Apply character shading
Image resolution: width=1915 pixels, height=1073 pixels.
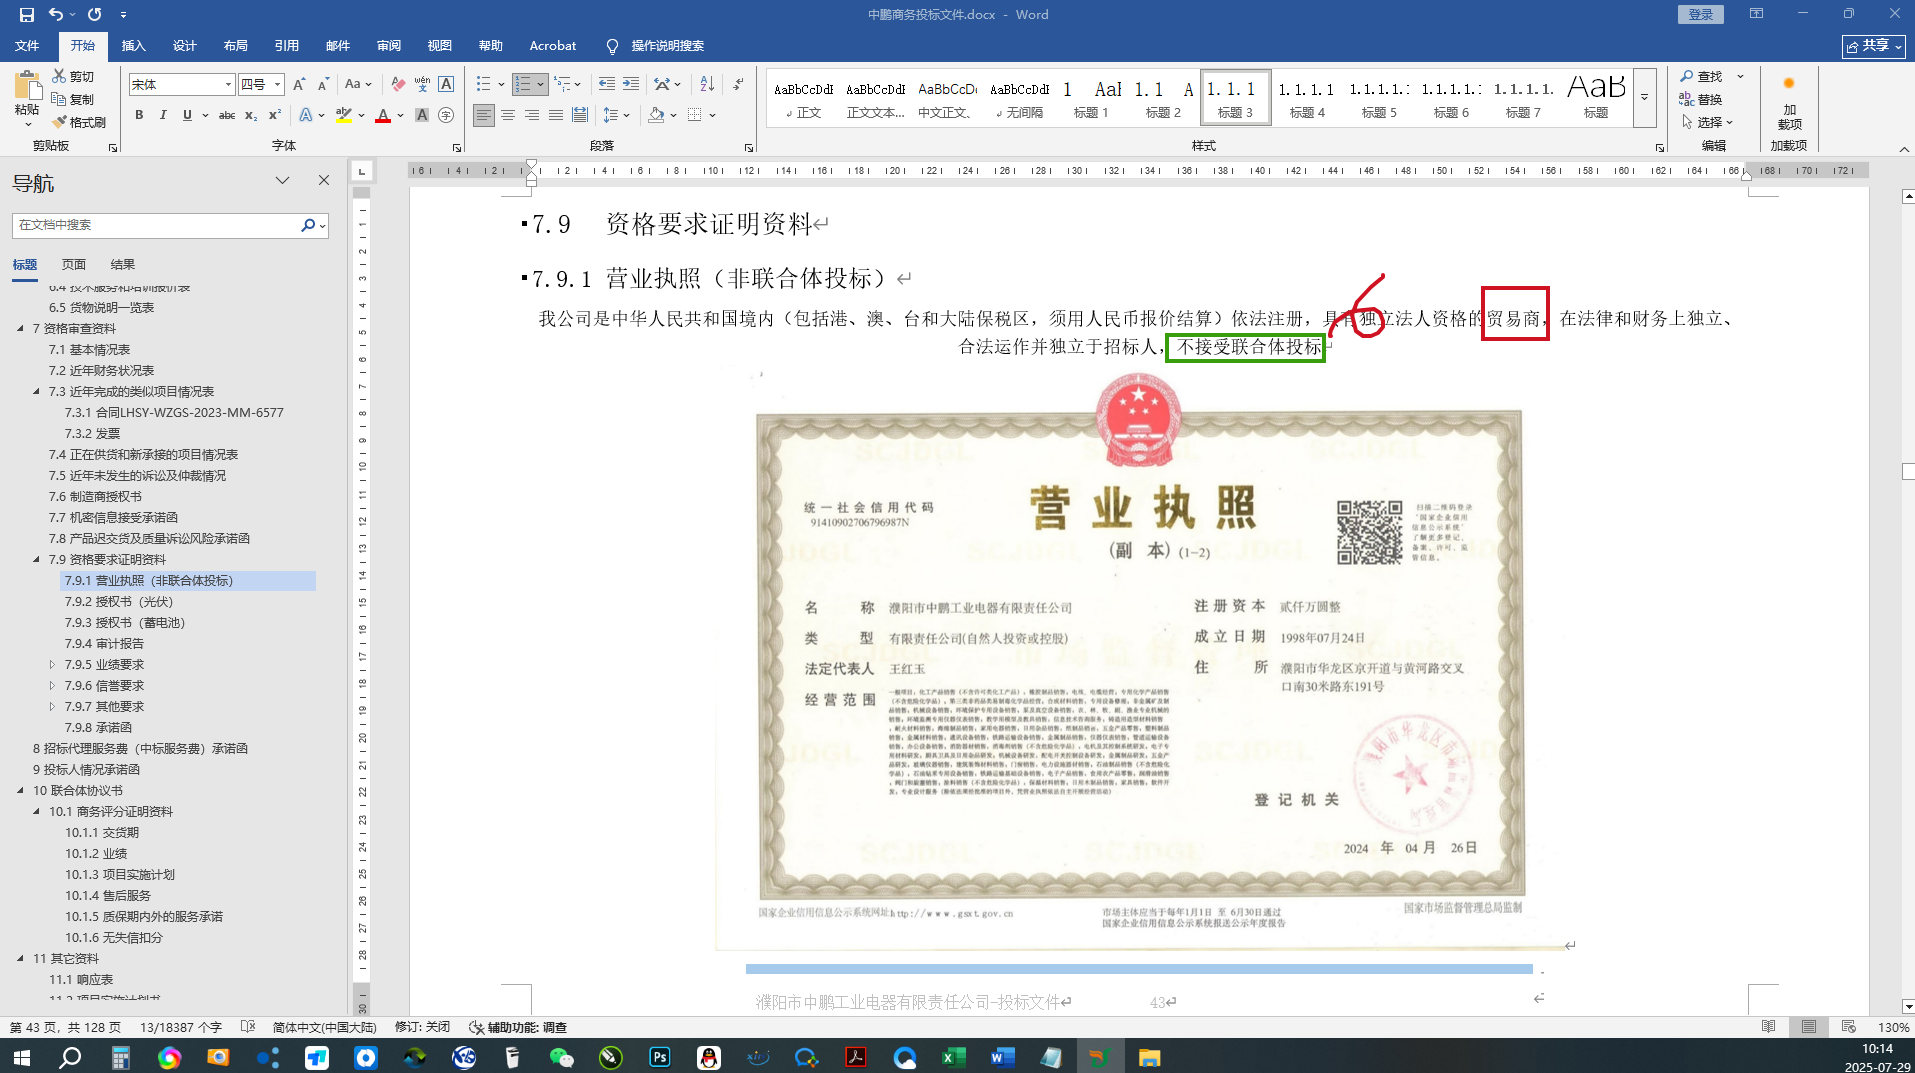[422, 115]
